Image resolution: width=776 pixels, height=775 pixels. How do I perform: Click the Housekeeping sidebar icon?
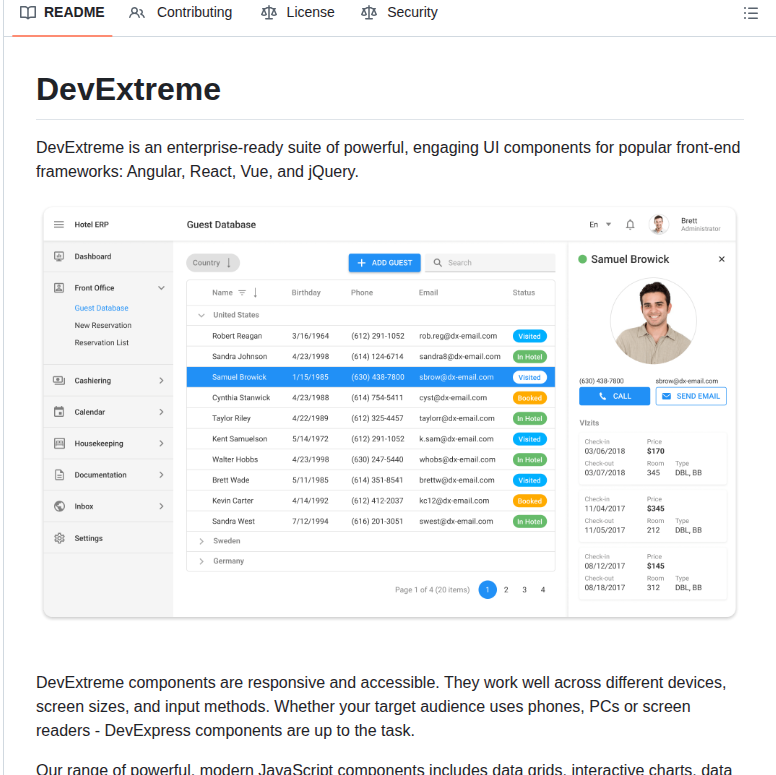pos(59,443)
